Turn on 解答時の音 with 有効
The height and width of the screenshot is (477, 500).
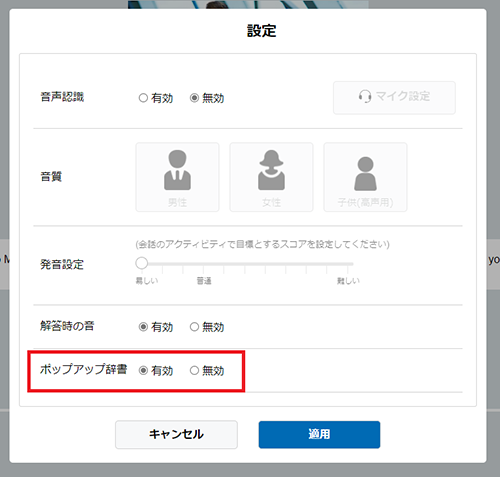click(x=143, y=327)
